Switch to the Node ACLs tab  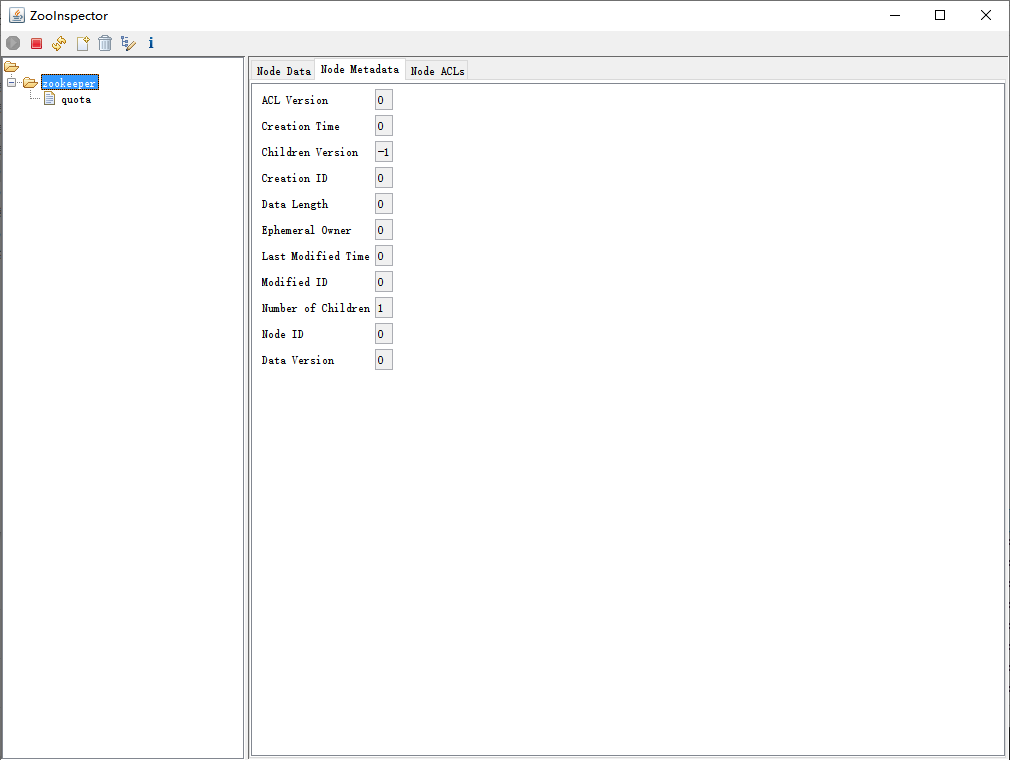(x=437, y=71)
